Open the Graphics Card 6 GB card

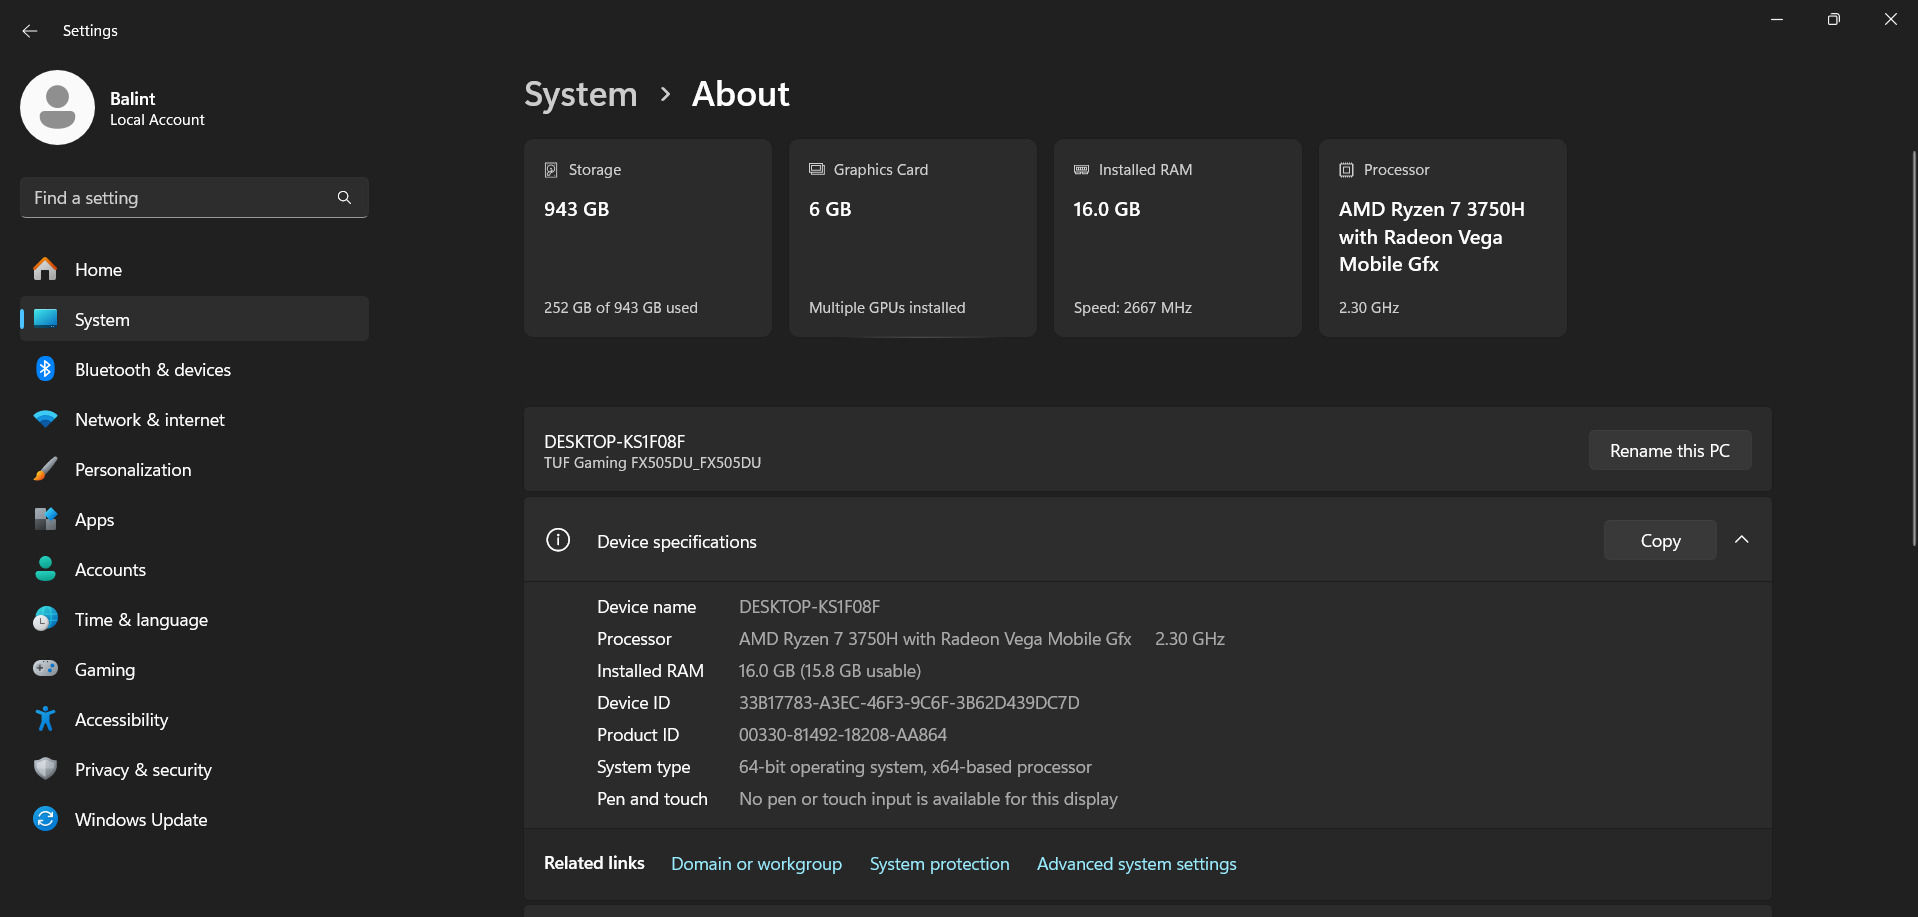click(x=913, y=238)
